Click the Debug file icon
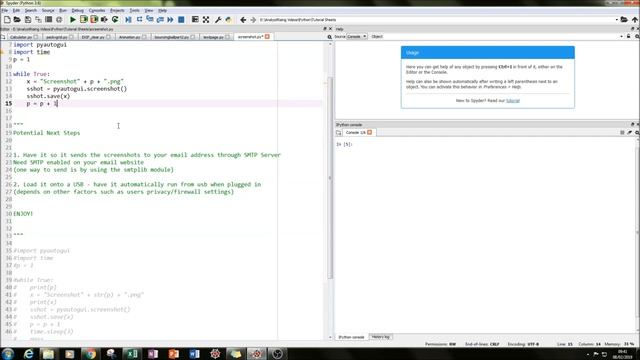 [x=129, y=20]
